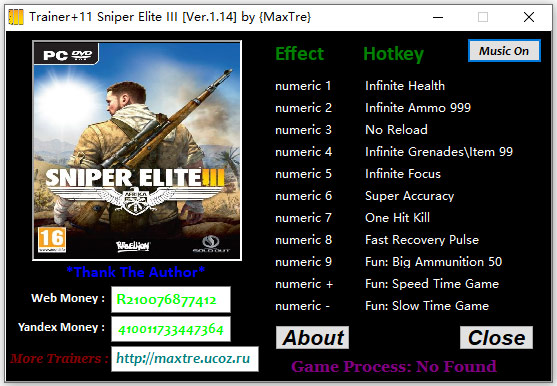The height and width of the screenshot is (386, 557).
Task: Click the Infinite Focus label
Action: point(403,174)
